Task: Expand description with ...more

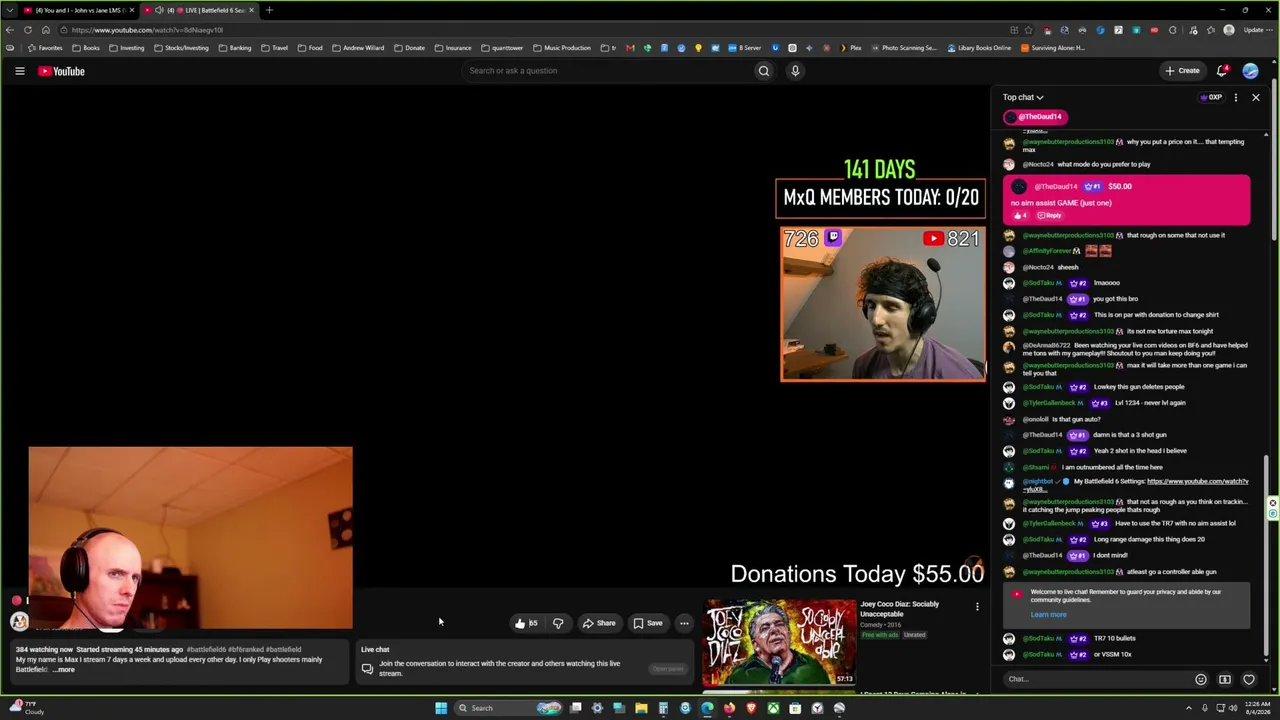Action: 64,669
